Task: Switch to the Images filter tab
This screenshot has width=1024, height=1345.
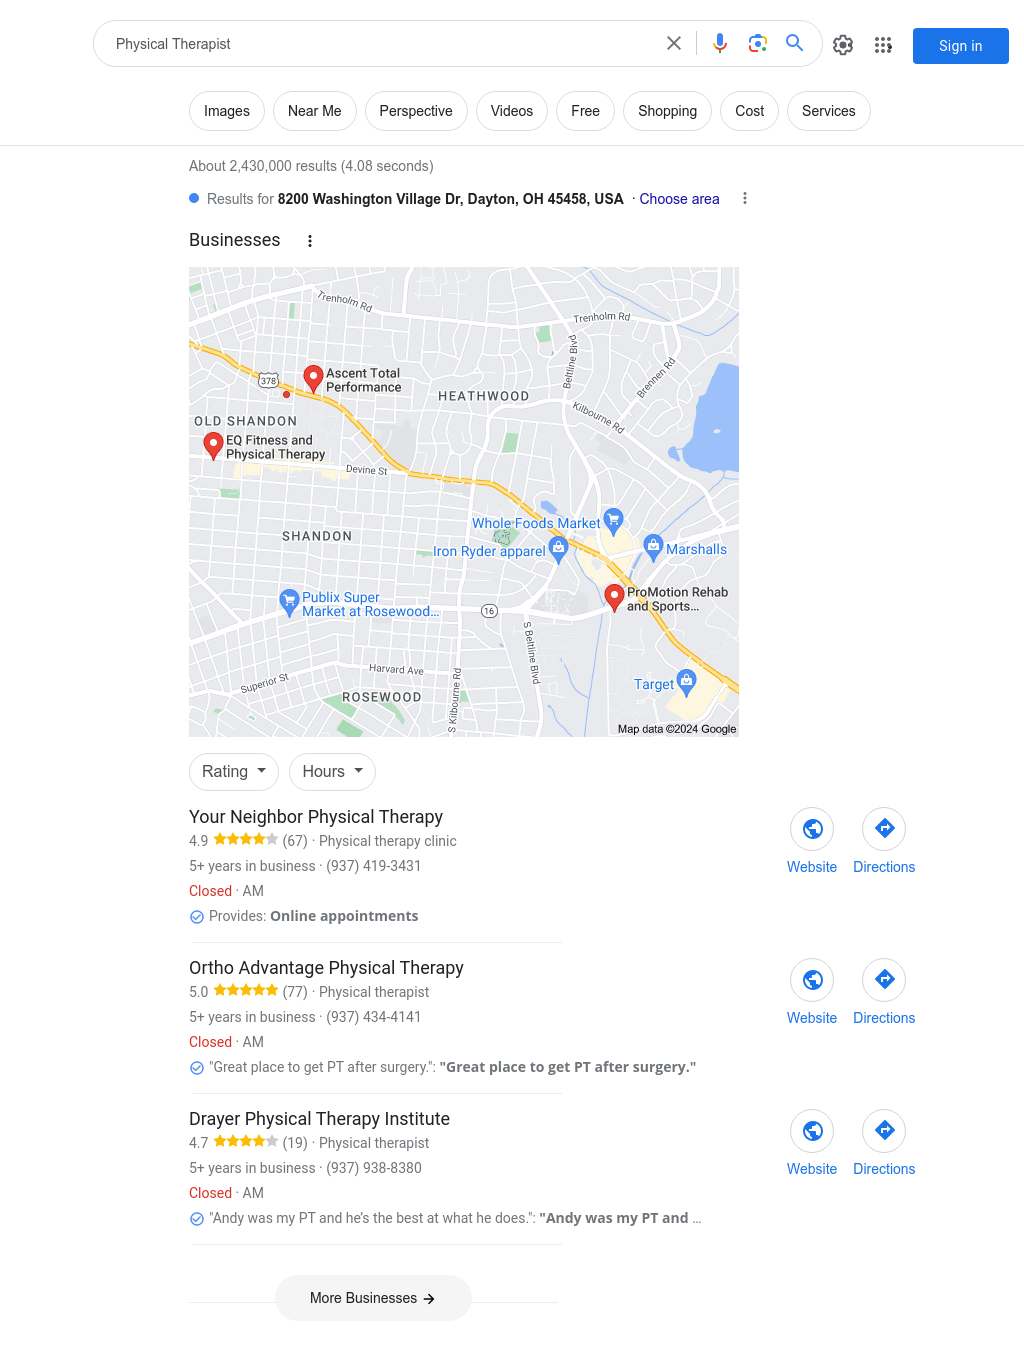Action: pos(227,111)
